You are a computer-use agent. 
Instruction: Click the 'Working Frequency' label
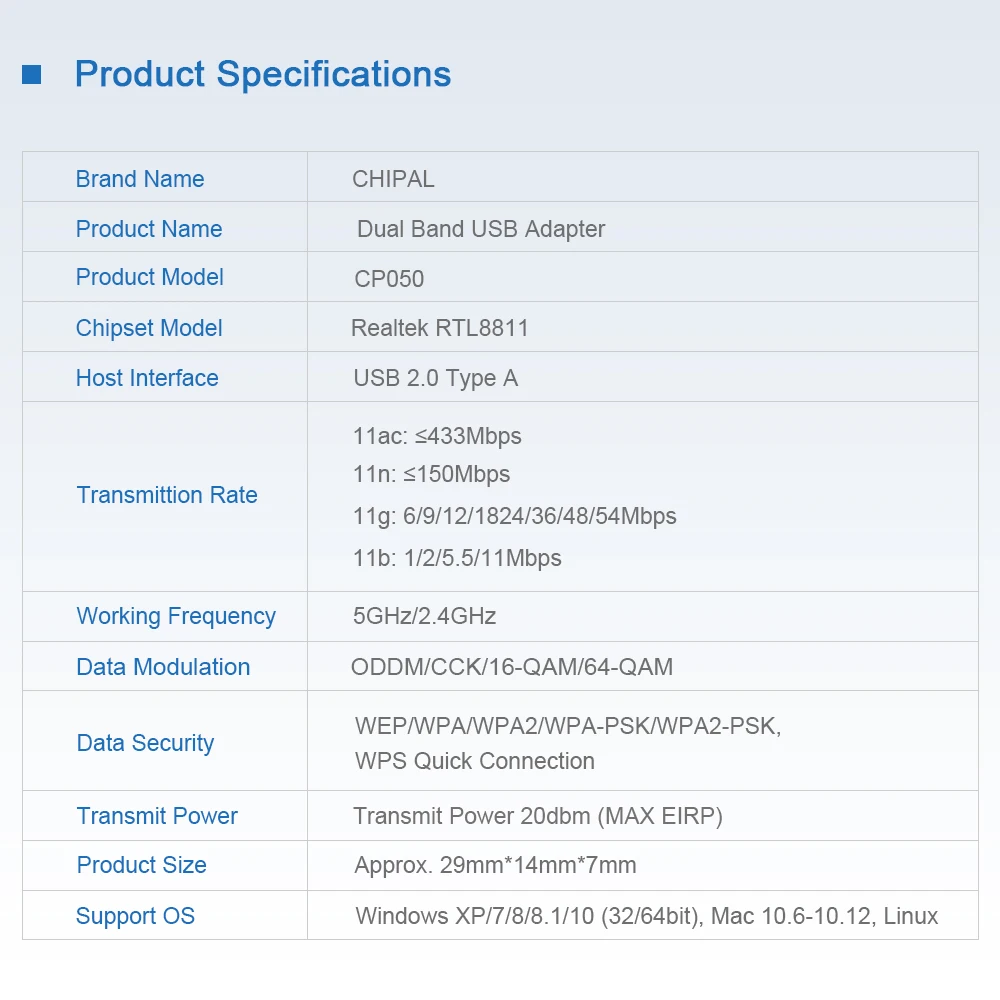tap(176, 616)
